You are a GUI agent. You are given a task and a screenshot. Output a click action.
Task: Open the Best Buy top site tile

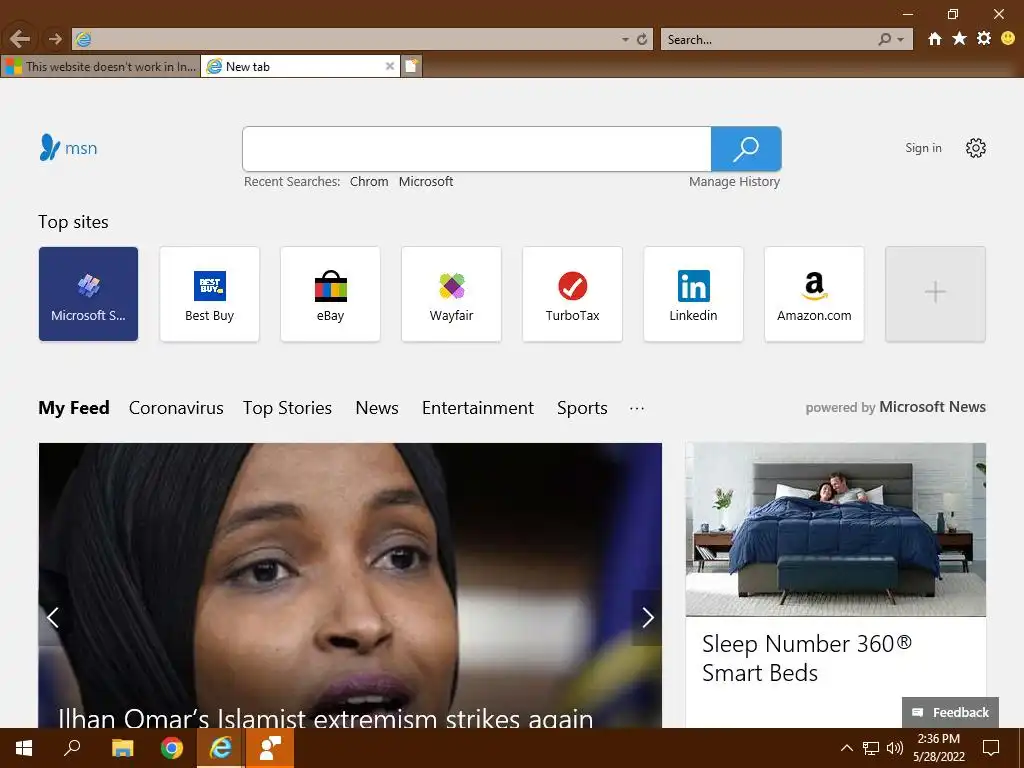click(x=209, y=294)
